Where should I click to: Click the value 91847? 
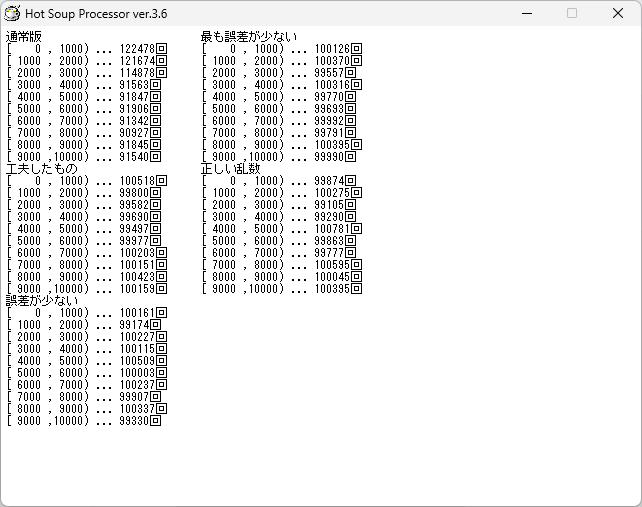pyautogui.click(x=134, y=97)
